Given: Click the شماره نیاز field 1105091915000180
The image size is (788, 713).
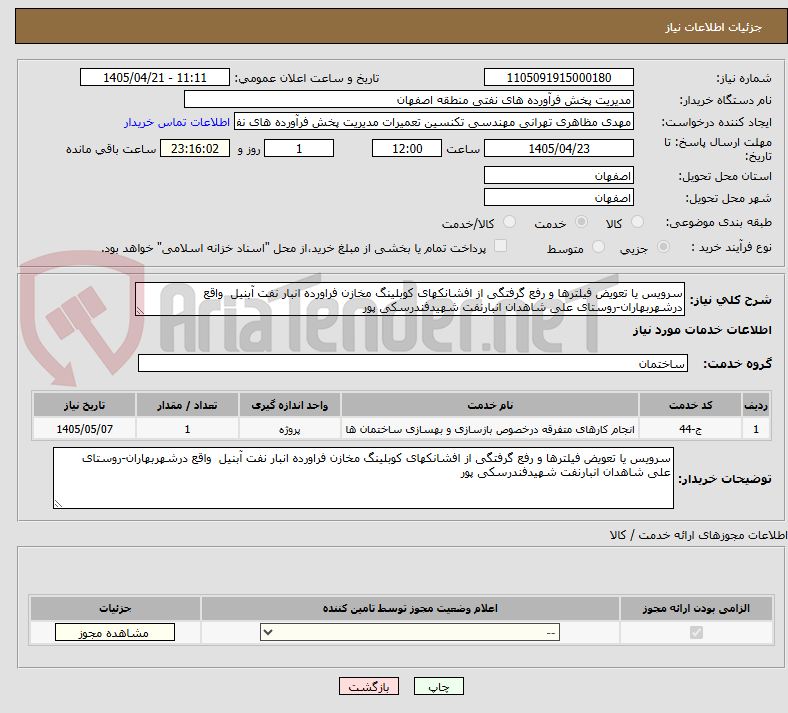Looking at the screenshot, I should (x=559, y=77).
